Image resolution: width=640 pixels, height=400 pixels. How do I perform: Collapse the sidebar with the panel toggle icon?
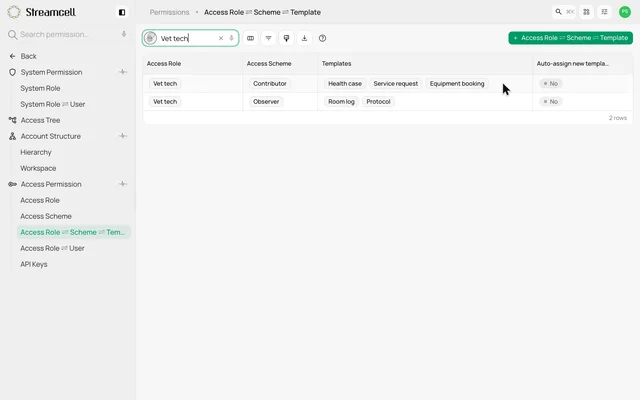tap(122, 12)
